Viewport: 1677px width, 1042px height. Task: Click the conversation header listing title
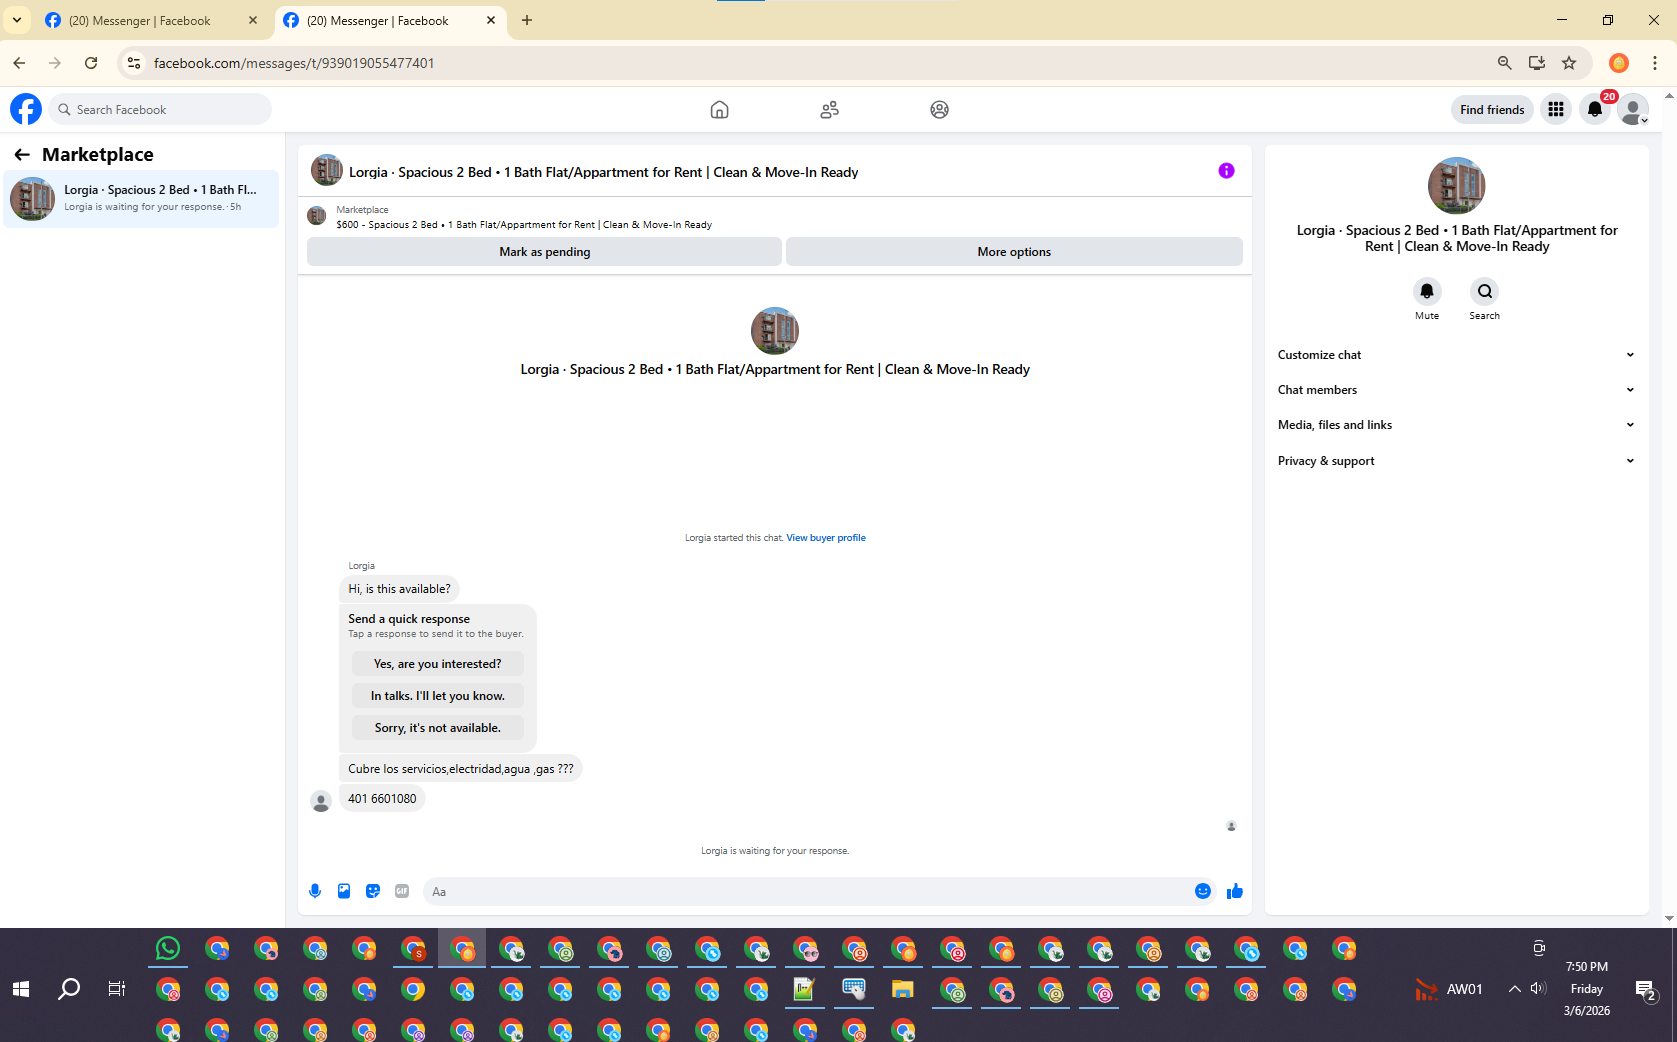(603, 172)
